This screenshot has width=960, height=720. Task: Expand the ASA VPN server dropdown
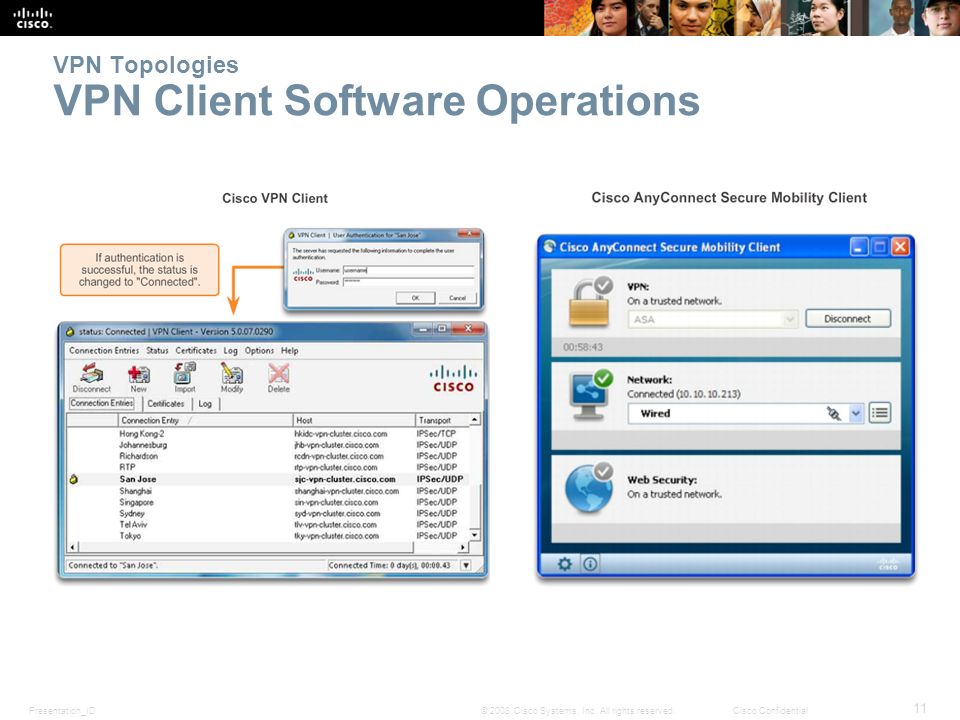789,320
